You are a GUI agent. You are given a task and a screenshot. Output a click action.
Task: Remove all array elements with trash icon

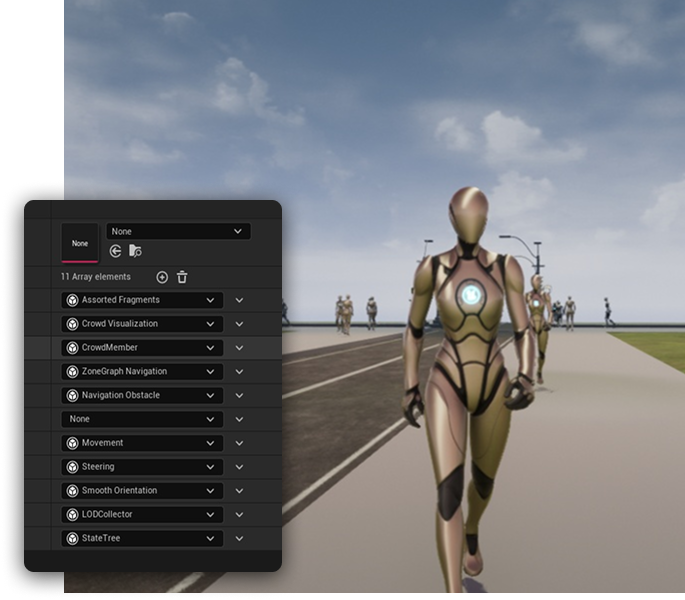[182, 277]
